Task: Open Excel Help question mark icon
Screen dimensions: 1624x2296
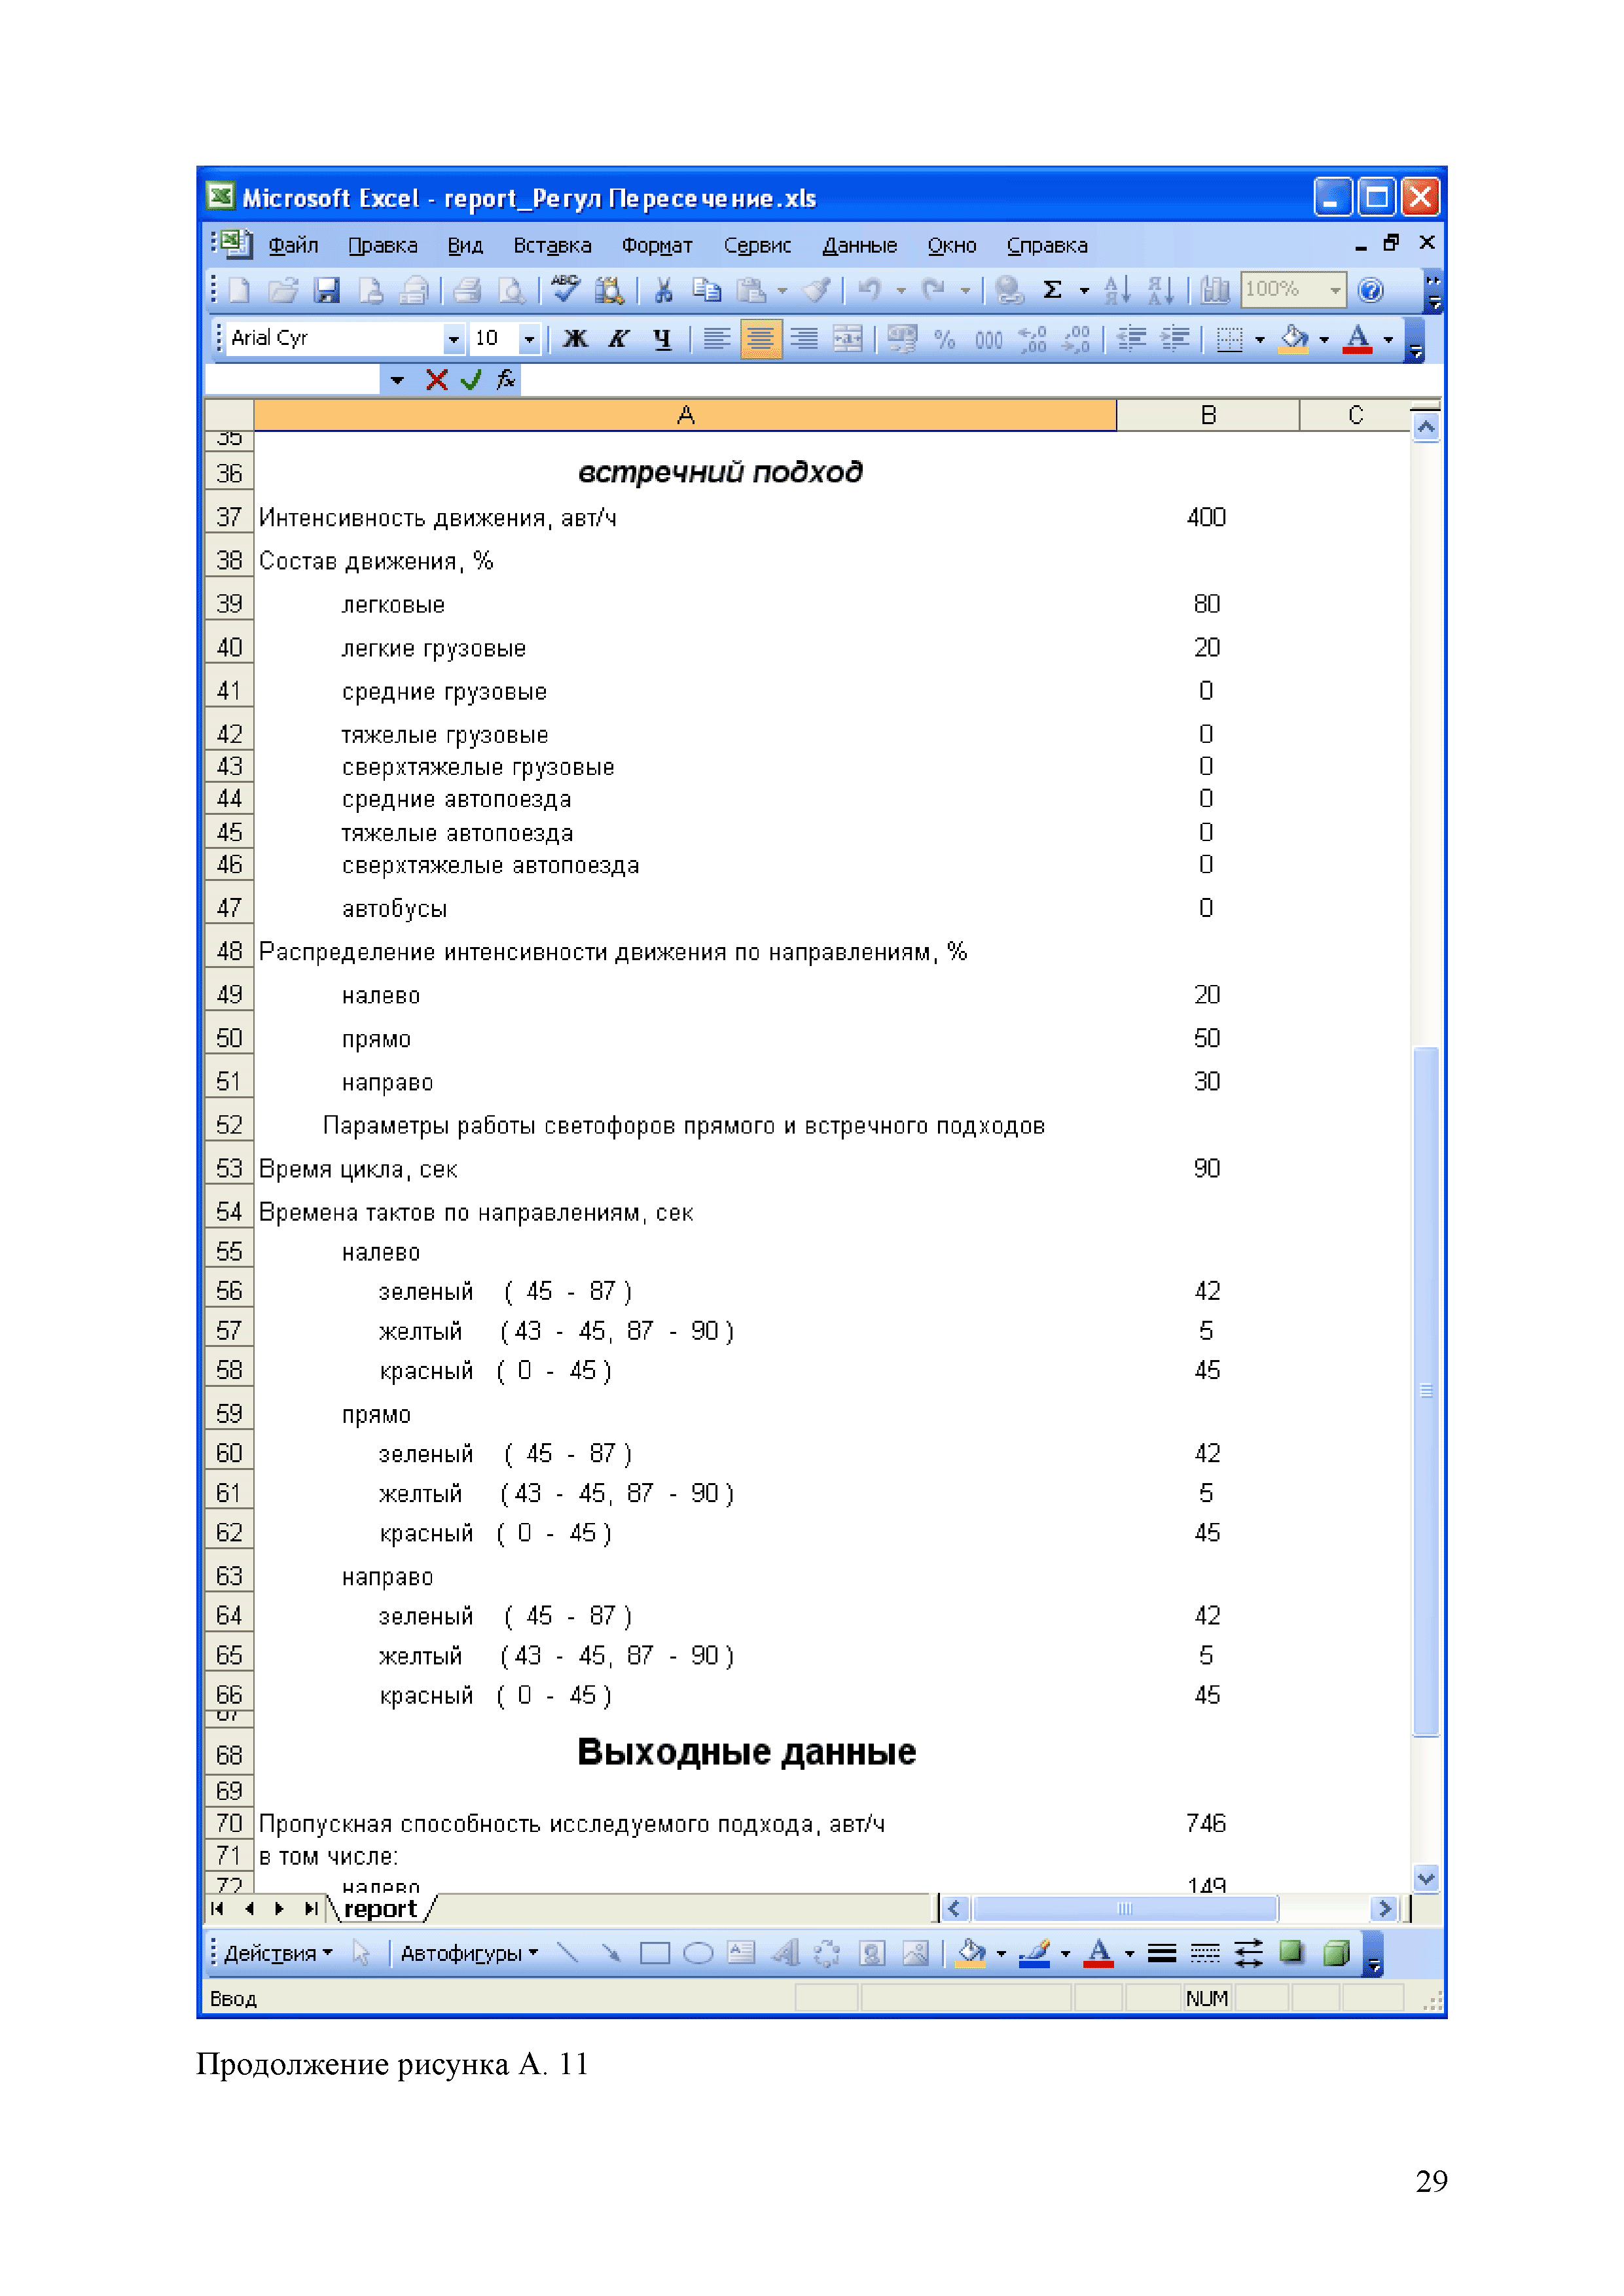Action: (x=1371, y=290)
